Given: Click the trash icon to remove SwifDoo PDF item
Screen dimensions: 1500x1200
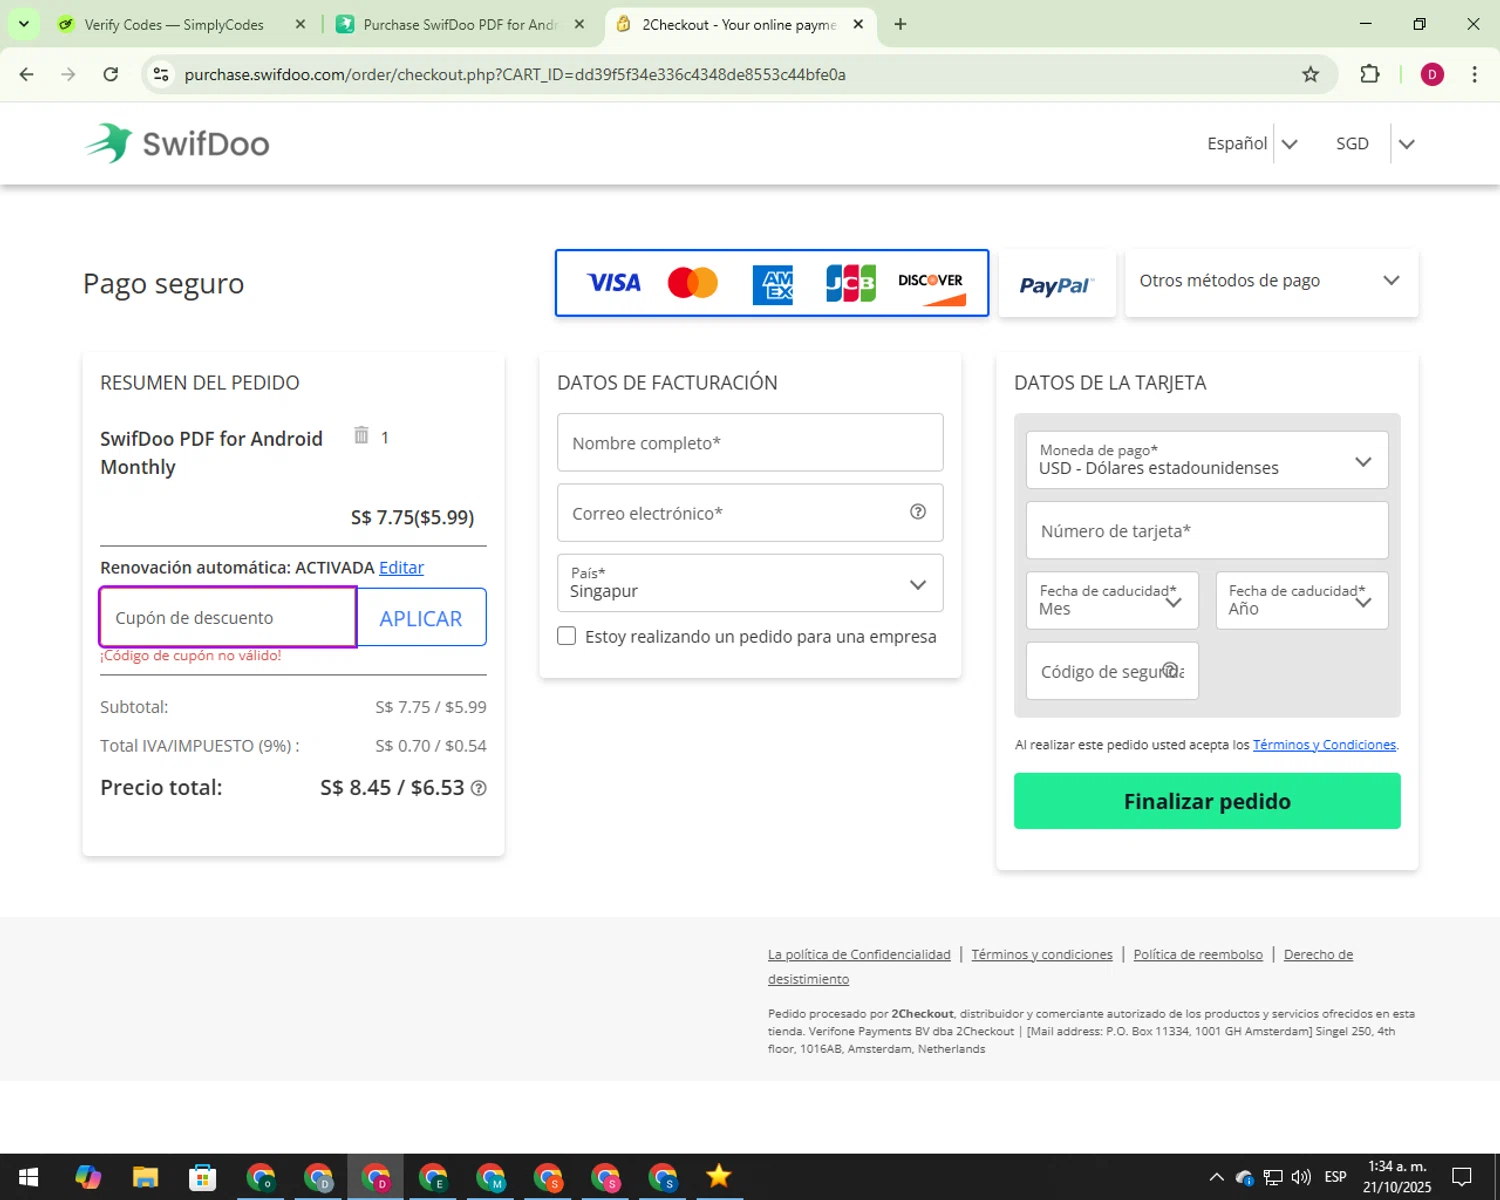Looking at the screenshot, I should point(361,435).
